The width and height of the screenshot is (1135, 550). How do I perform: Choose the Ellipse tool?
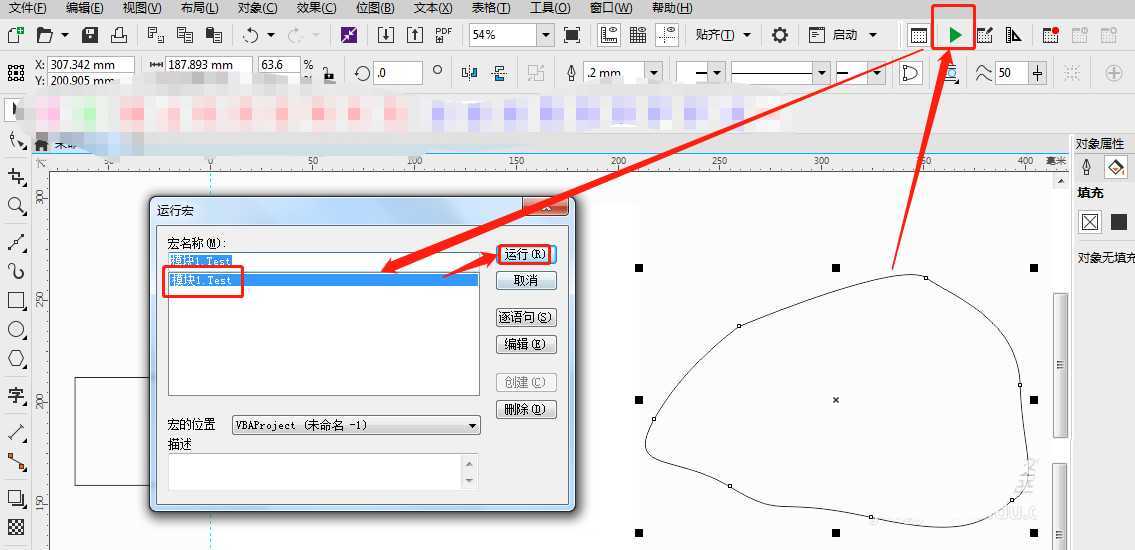[x=16, y=329]
